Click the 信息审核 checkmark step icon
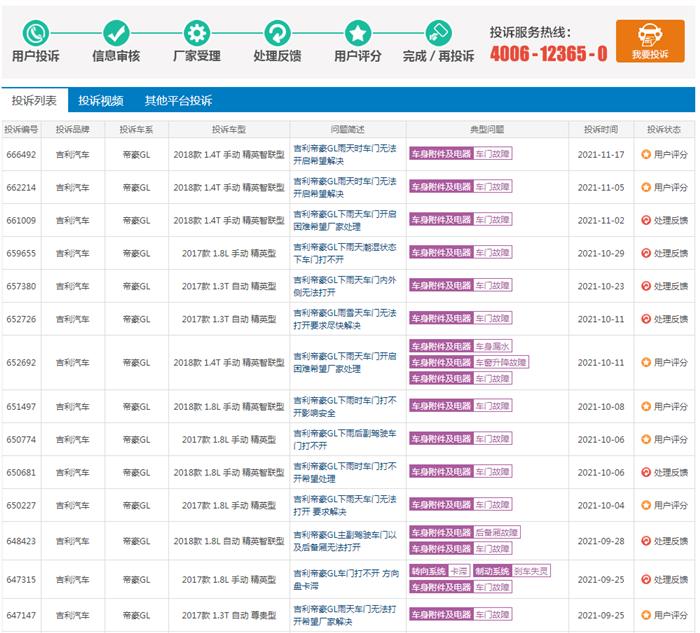The width and height of the screenshot is (700, 633). click(116, 33)
